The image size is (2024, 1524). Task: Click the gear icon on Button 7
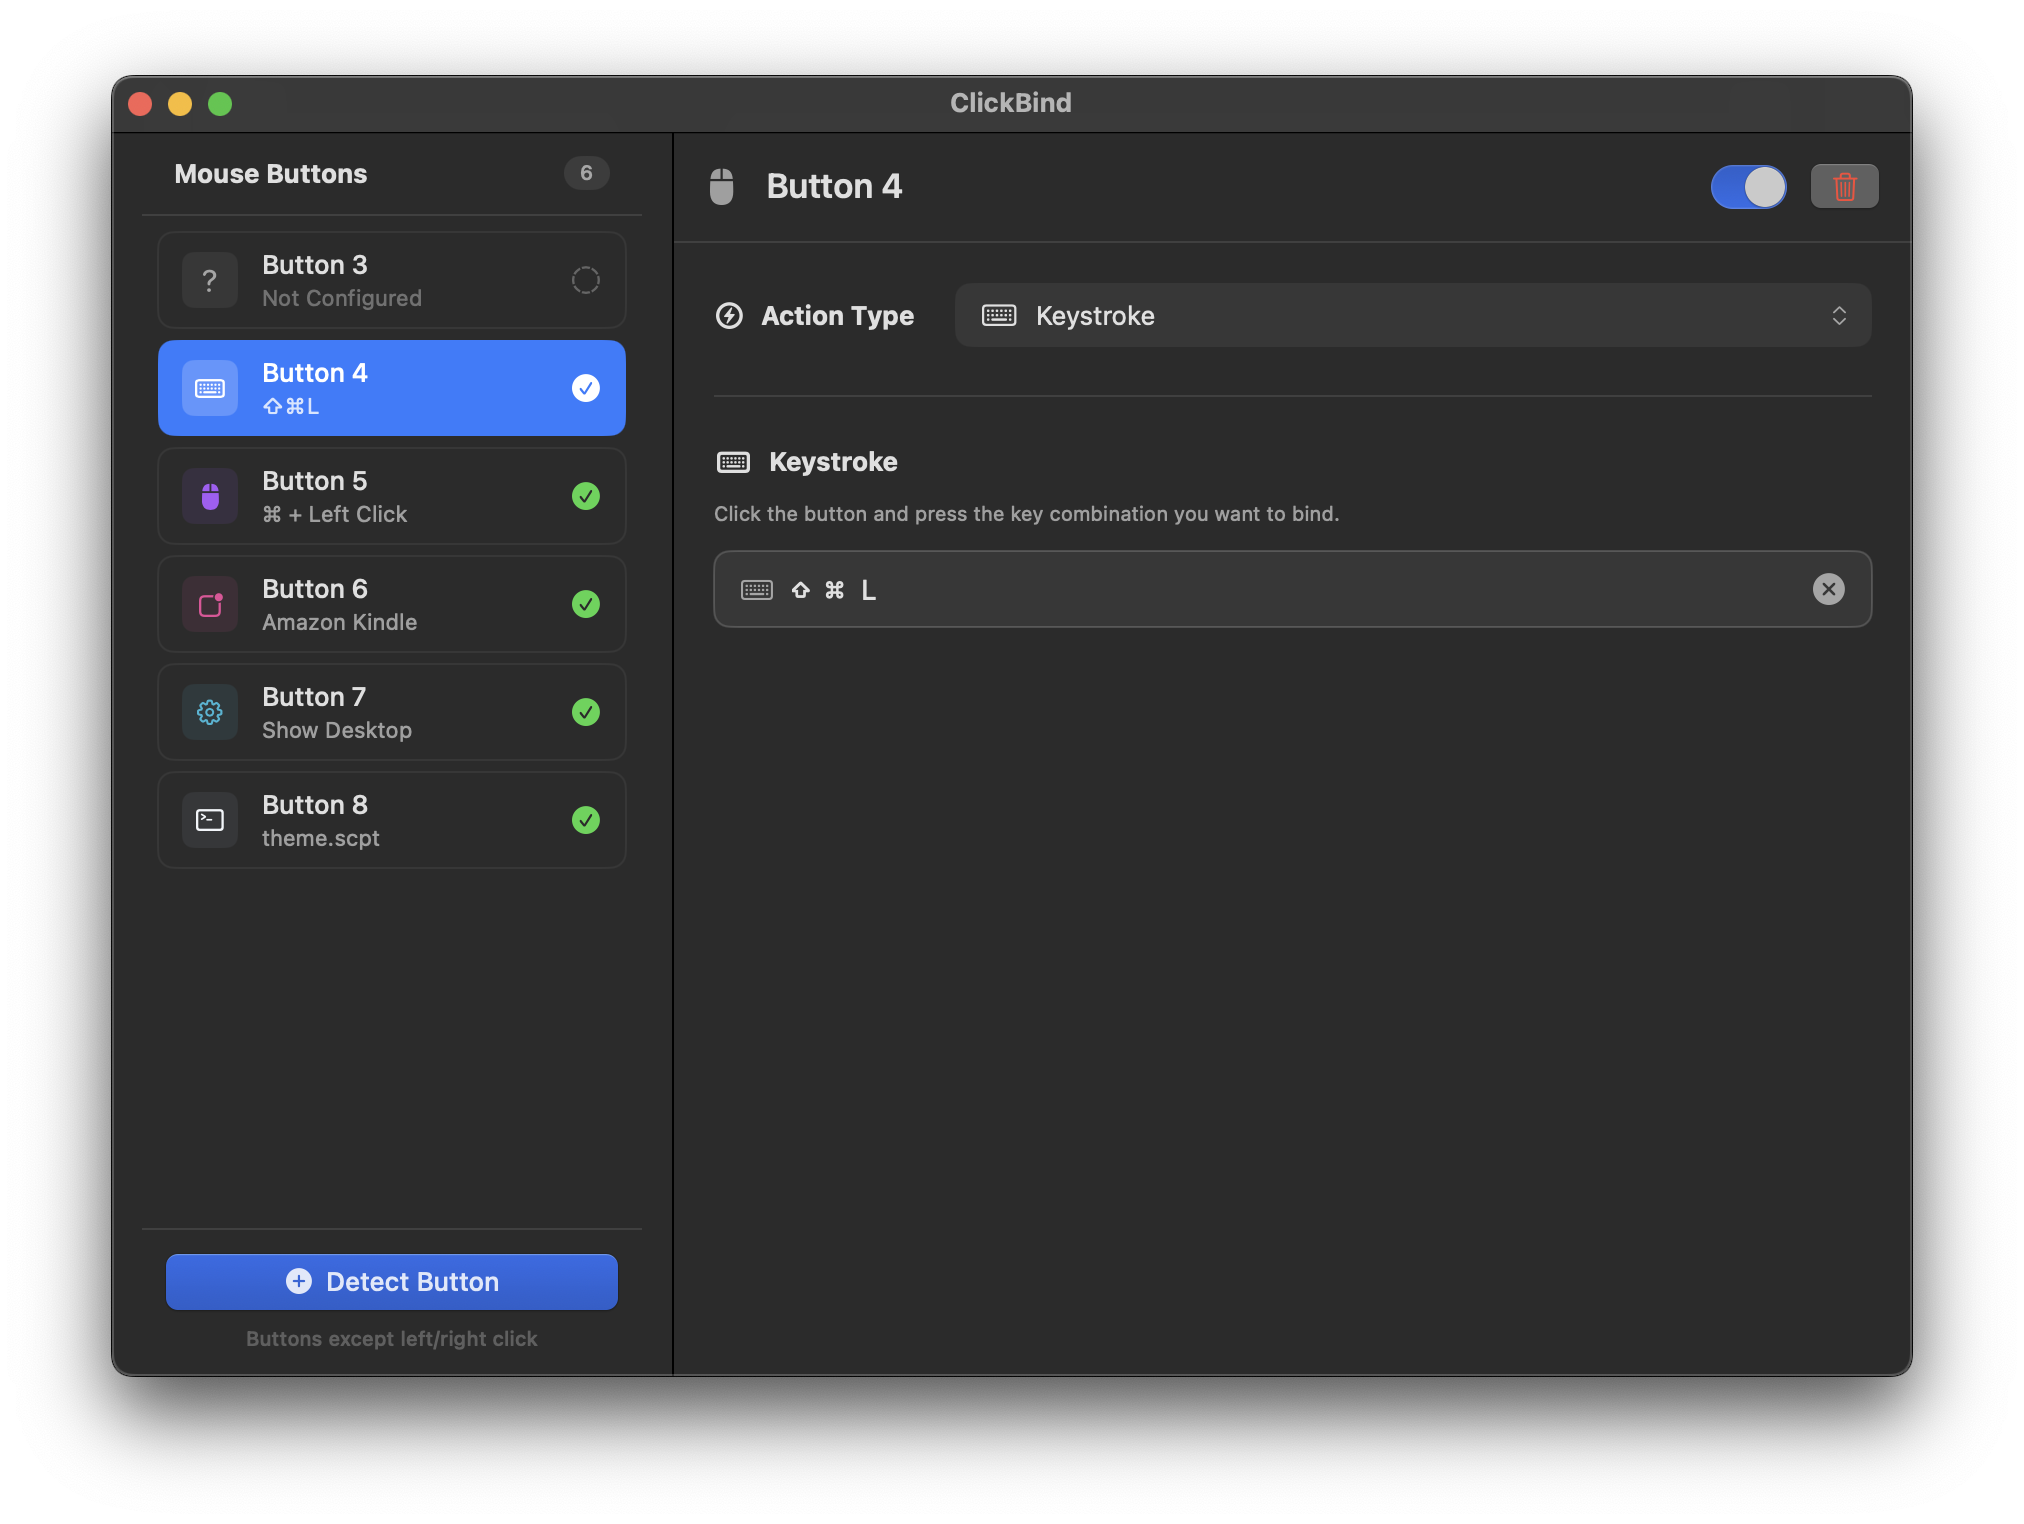point(209,712)
